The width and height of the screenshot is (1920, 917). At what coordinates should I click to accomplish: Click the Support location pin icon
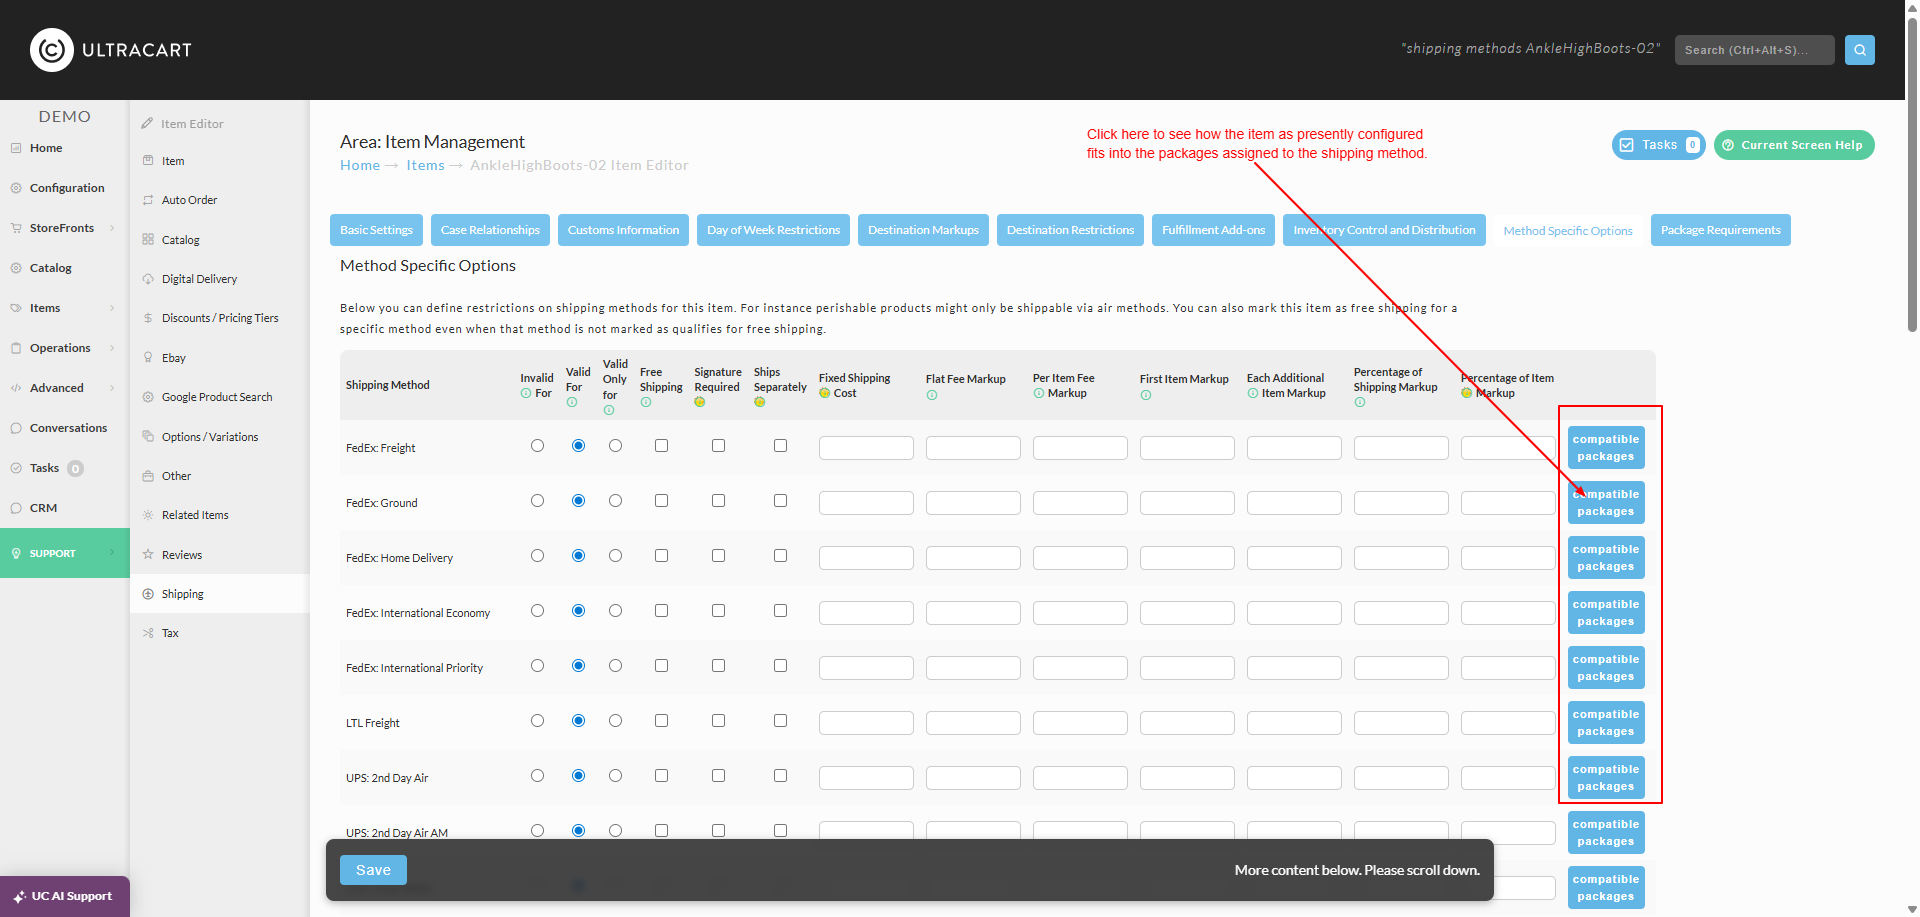16,553
